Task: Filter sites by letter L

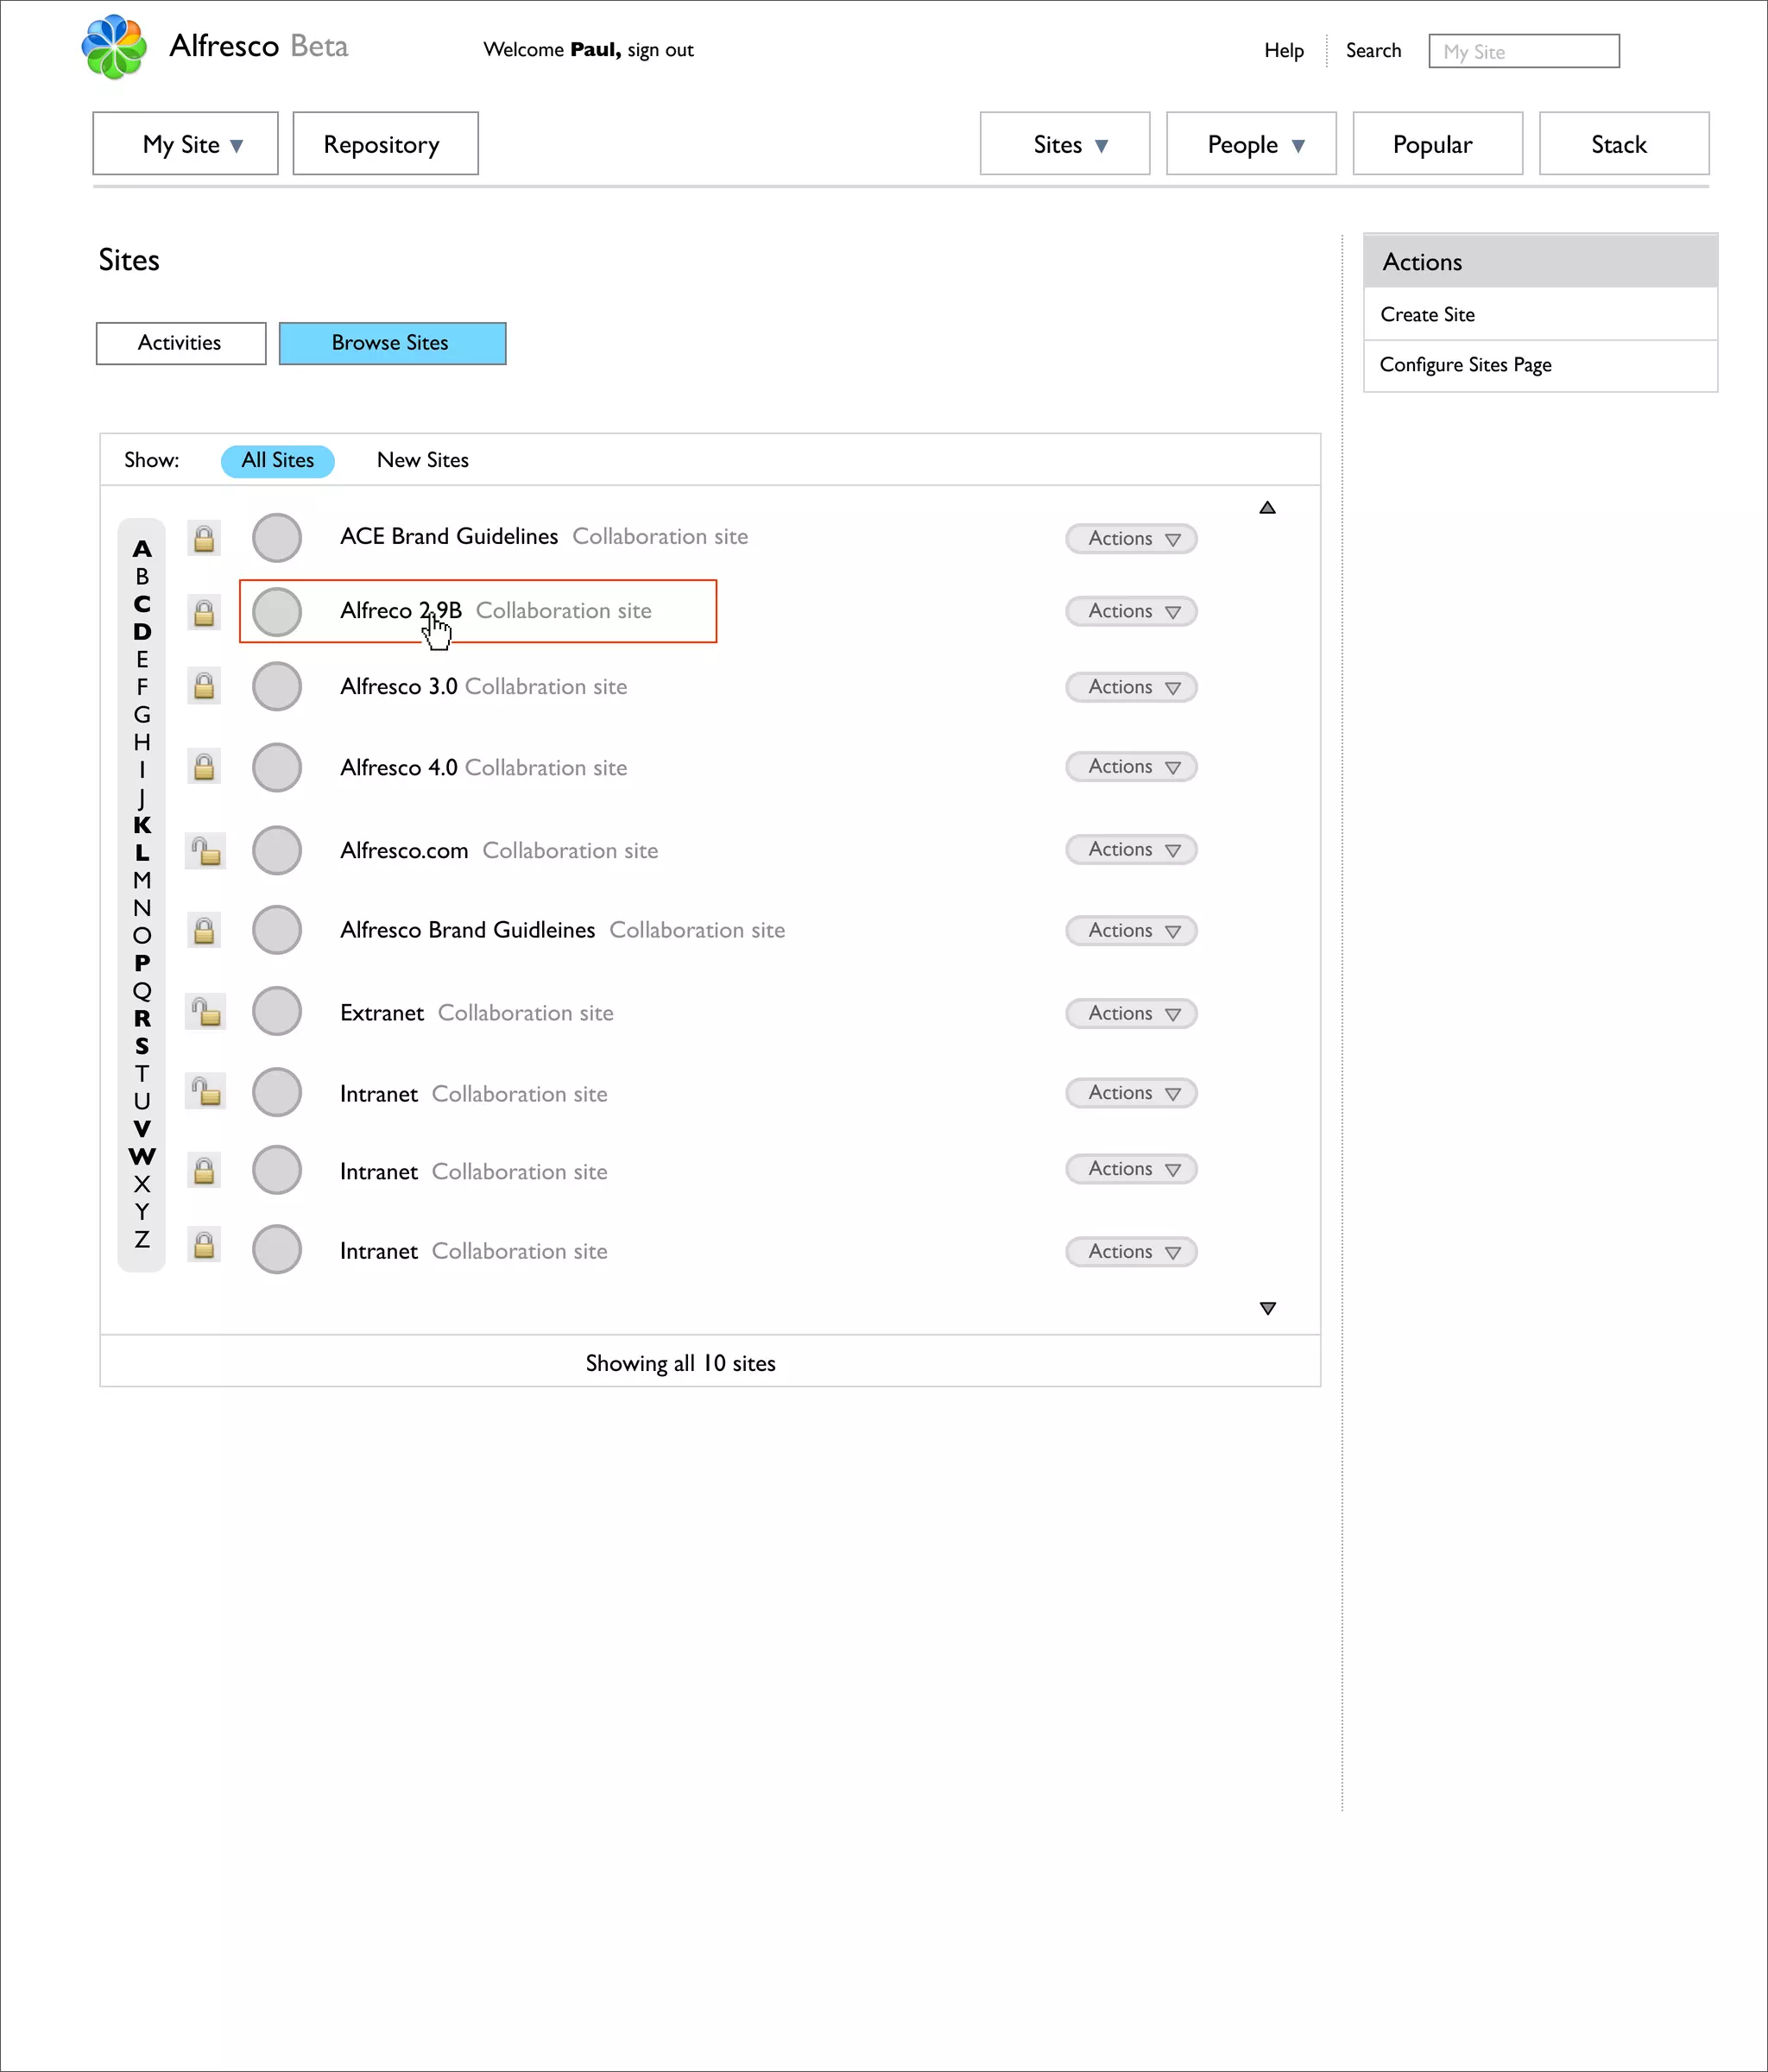Action: pos(142,853)
